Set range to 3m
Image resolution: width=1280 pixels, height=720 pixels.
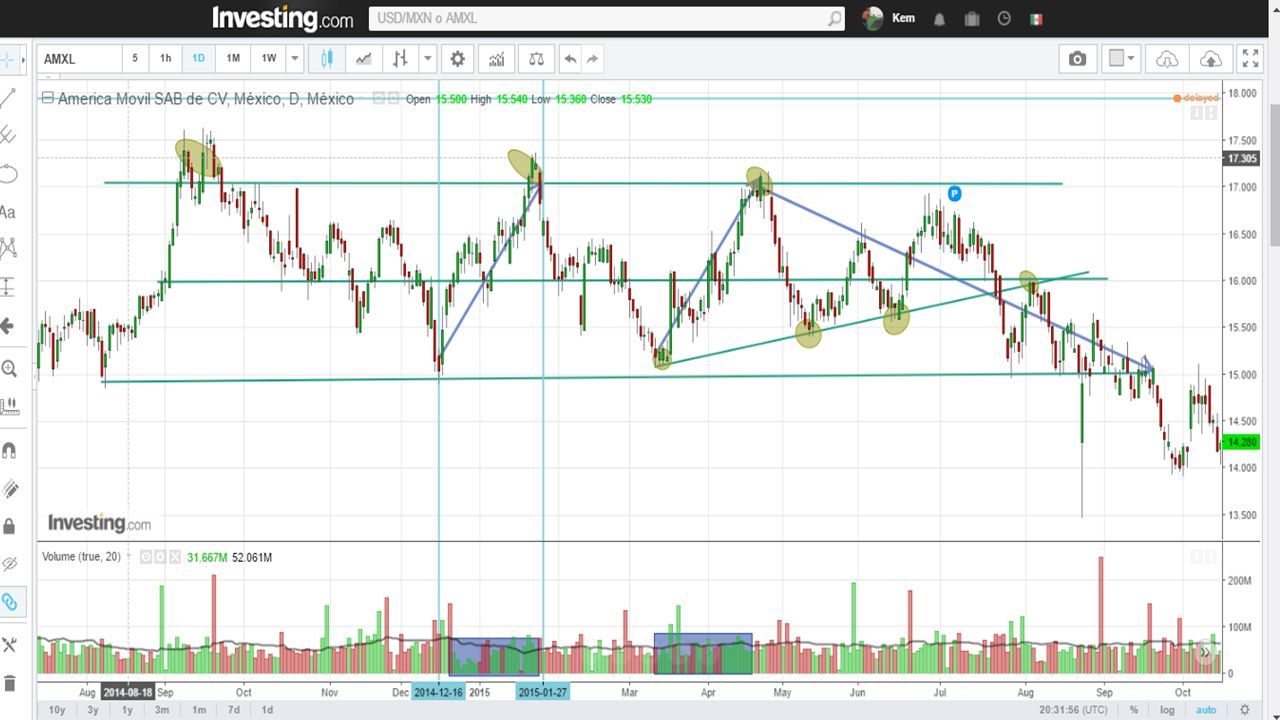point(162,710)
